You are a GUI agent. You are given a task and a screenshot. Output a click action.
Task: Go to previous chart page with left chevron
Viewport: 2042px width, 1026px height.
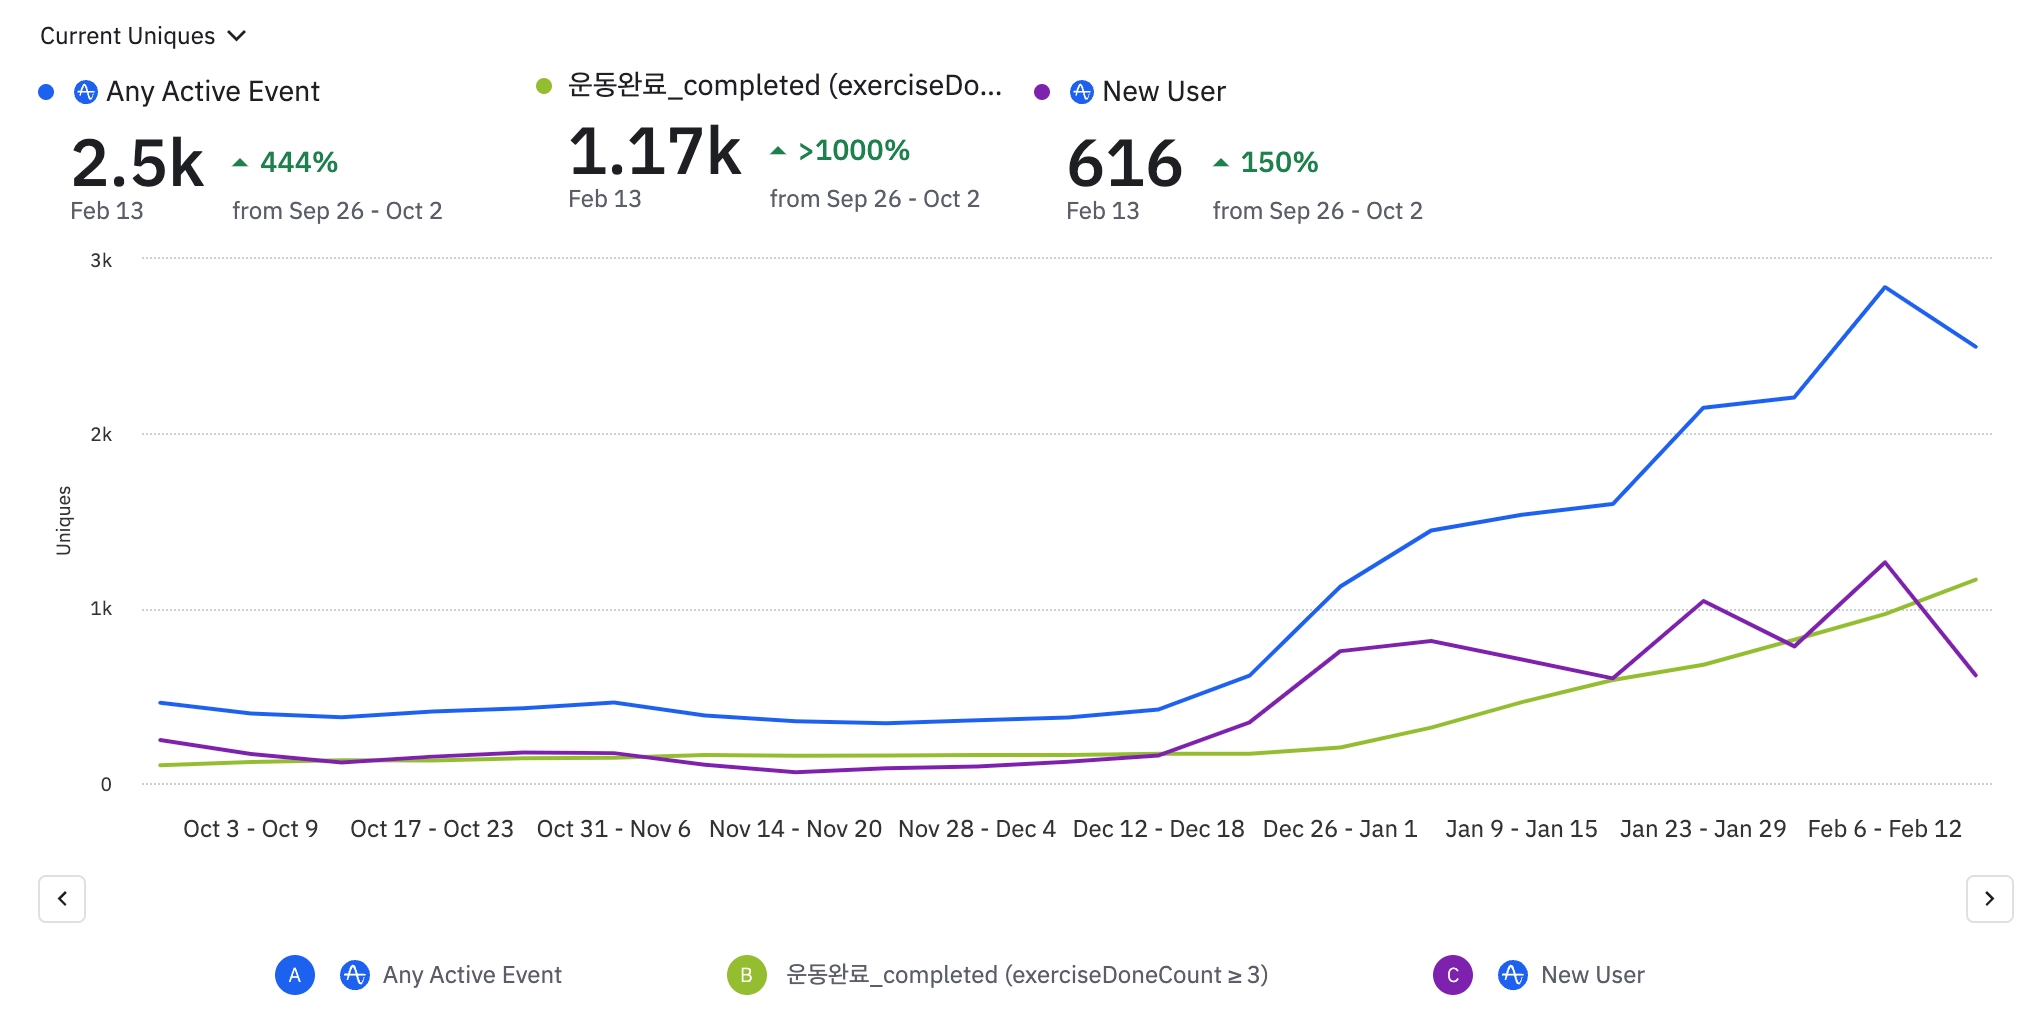click(x=62, y=899)
